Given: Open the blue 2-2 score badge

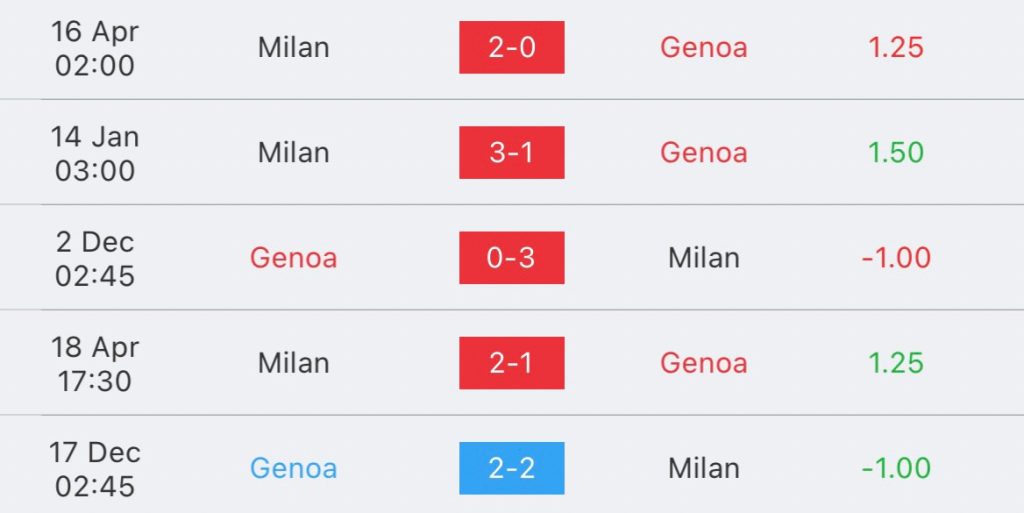Looking at the screenshot, I should click(511, 468).
